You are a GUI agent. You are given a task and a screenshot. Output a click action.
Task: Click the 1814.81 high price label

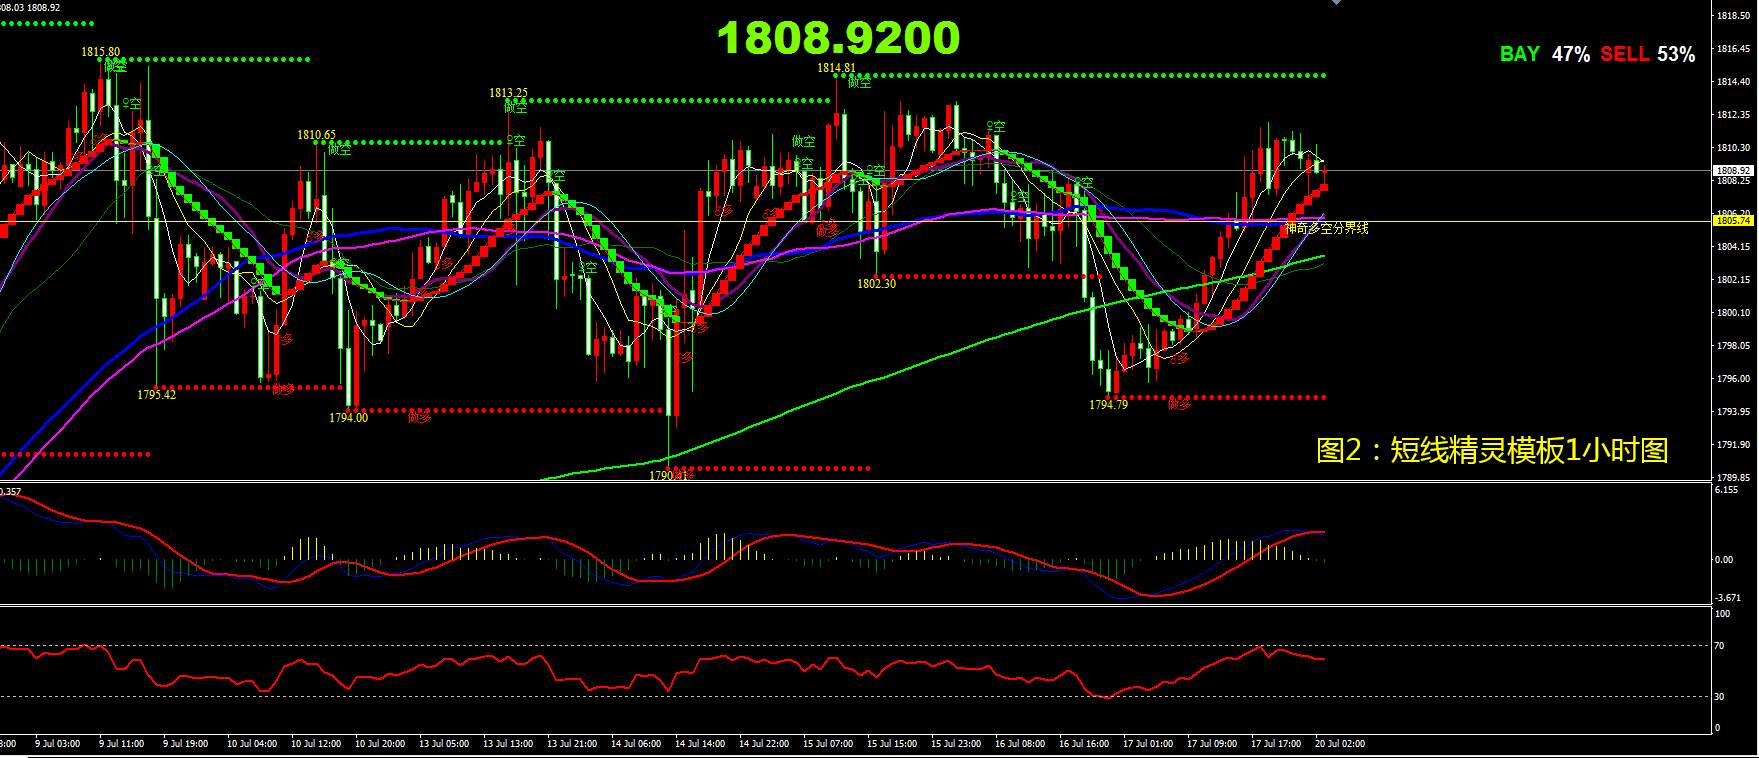(836, 68)
